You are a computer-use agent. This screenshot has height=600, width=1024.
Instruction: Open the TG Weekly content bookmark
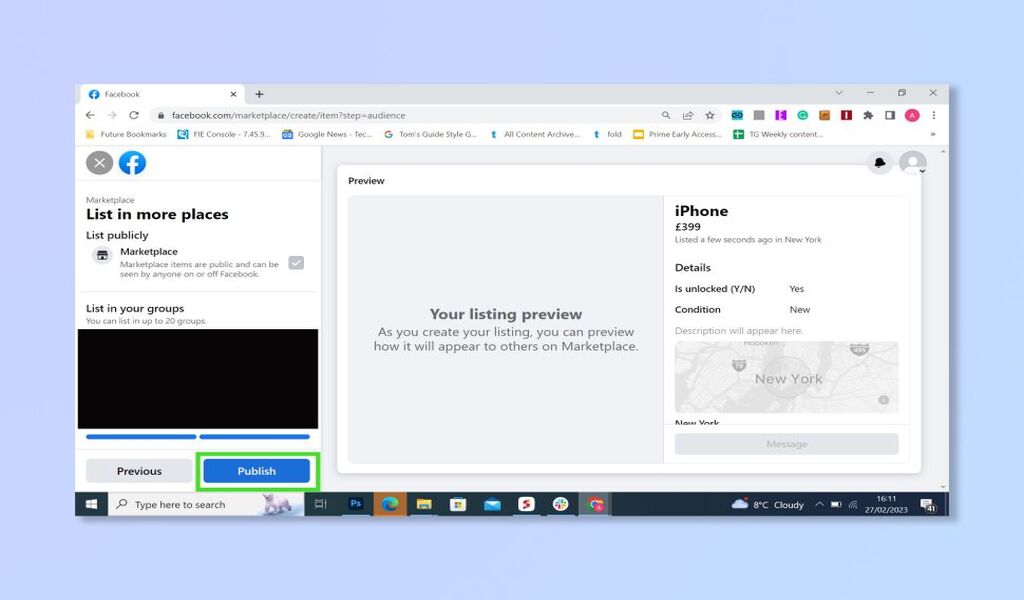point(777,134)
